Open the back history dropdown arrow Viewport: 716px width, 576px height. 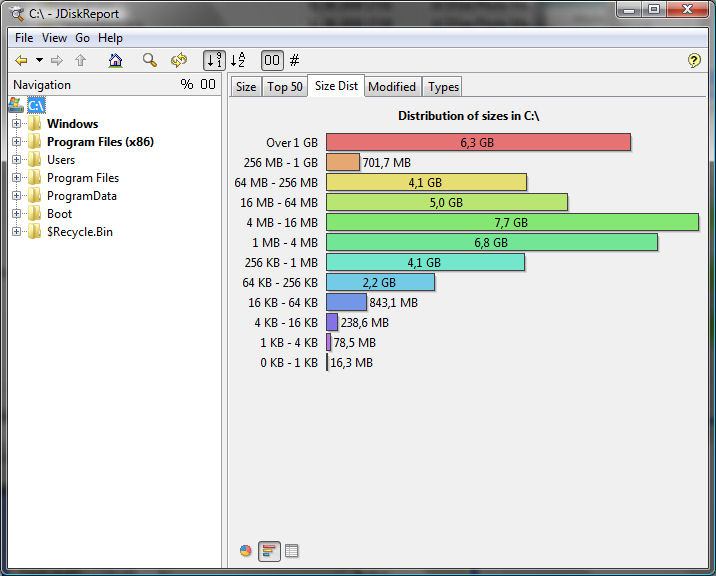tap(40, 60)
